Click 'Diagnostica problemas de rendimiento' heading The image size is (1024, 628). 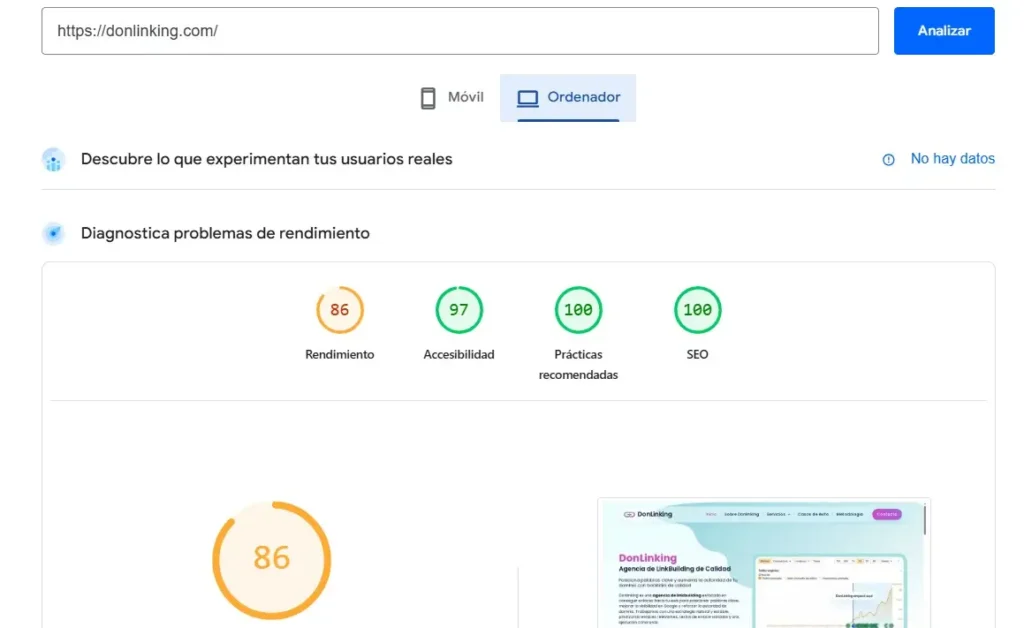225,233
